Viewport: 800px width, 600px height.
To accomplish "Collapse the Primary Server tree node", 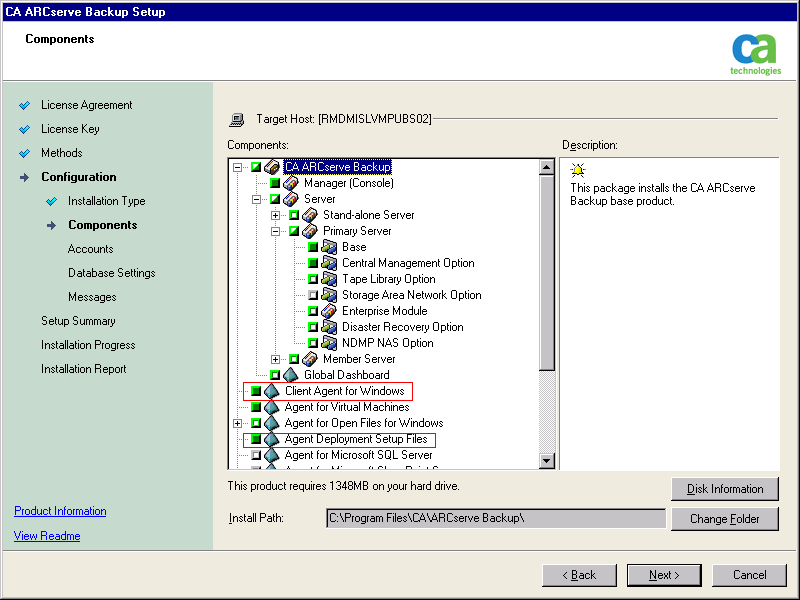I will tap(276, 231).
